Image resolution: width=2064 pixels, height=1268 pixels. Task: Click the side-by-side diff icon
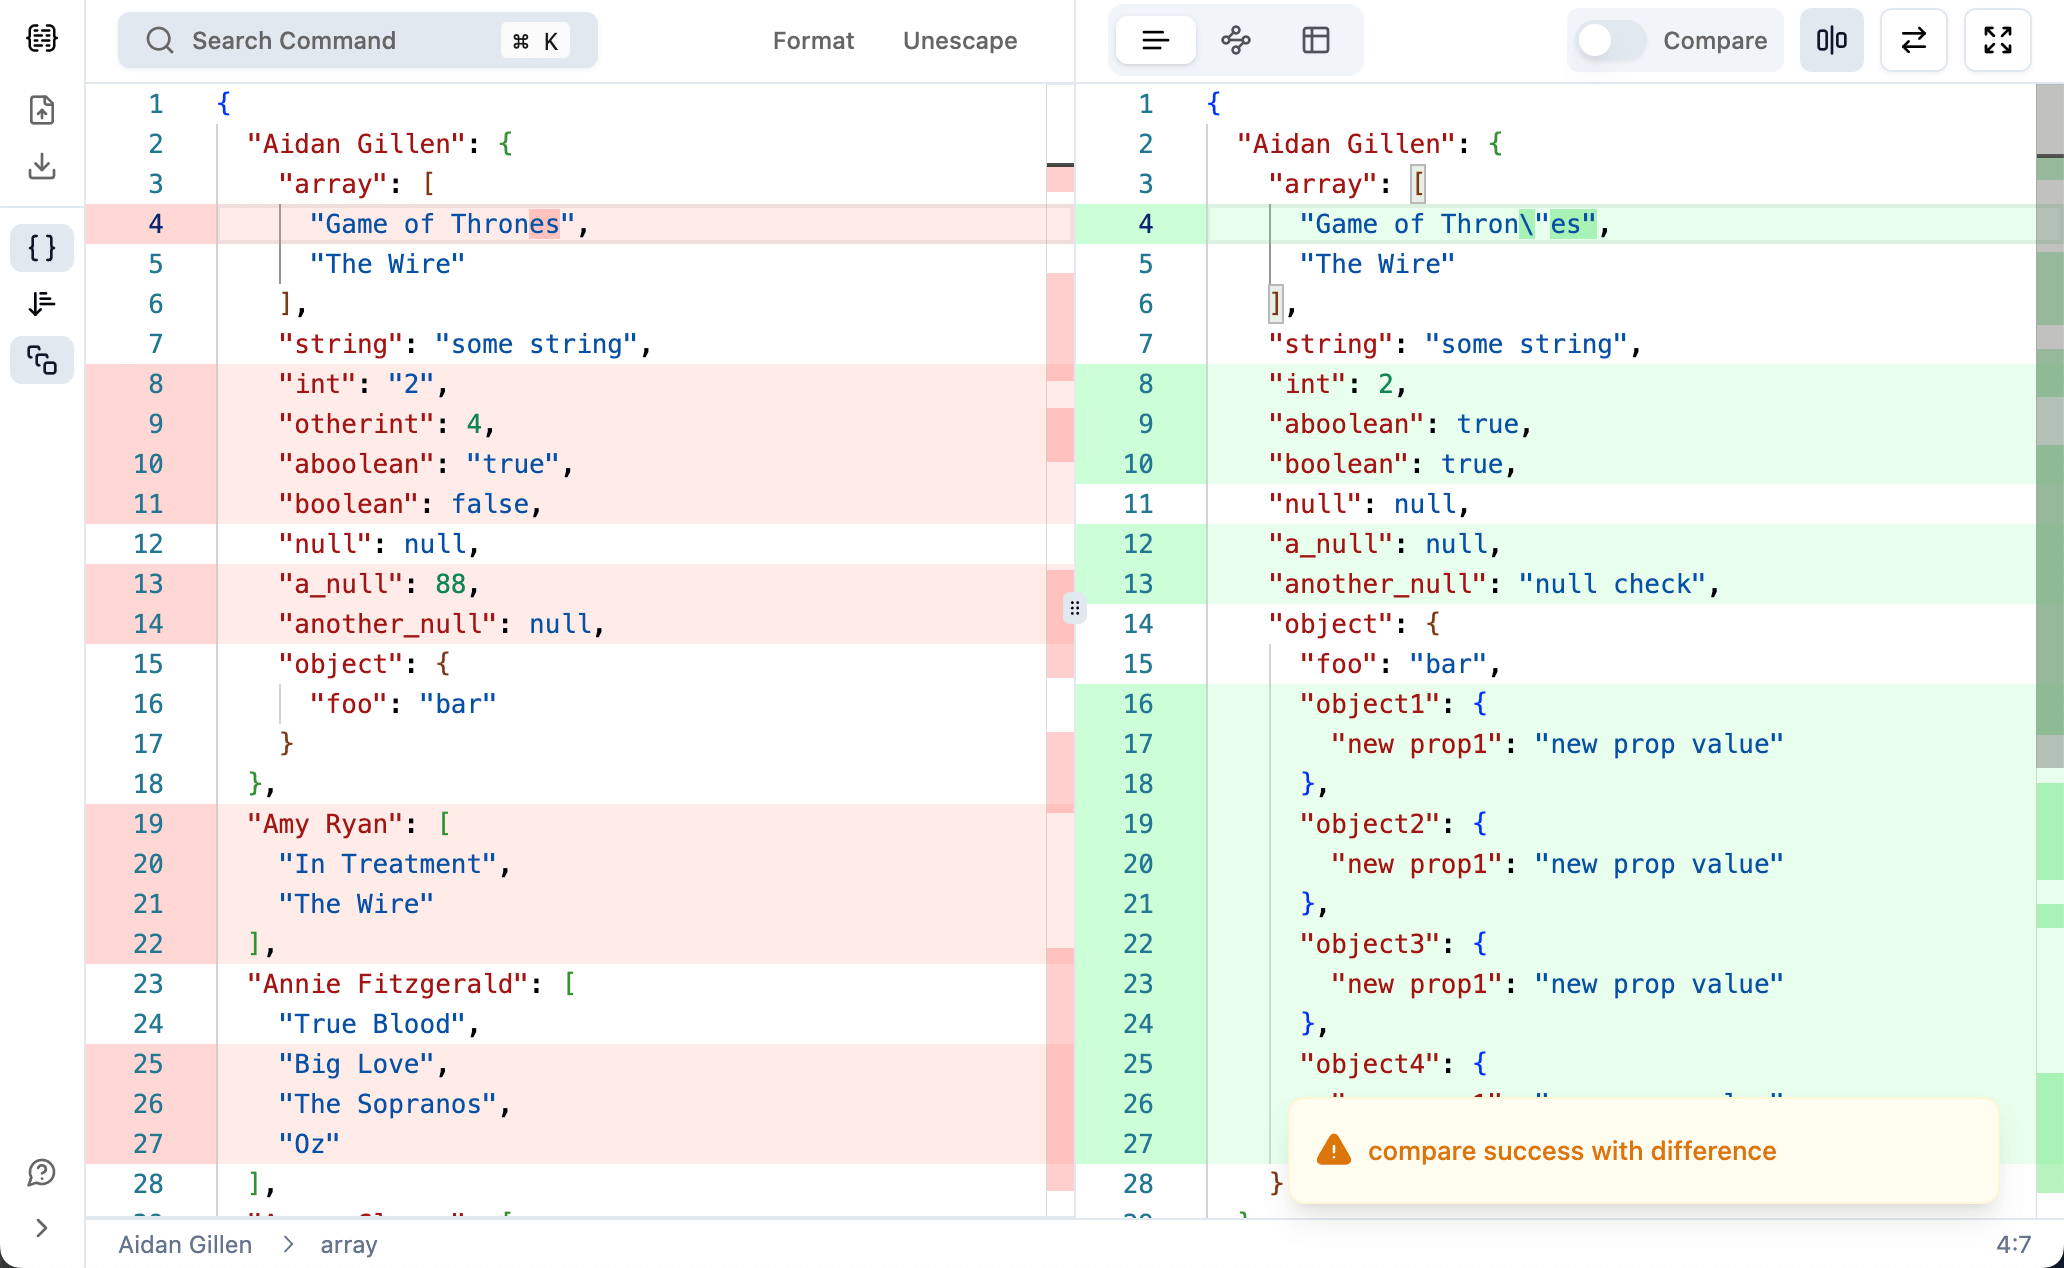click(1834, 40)
